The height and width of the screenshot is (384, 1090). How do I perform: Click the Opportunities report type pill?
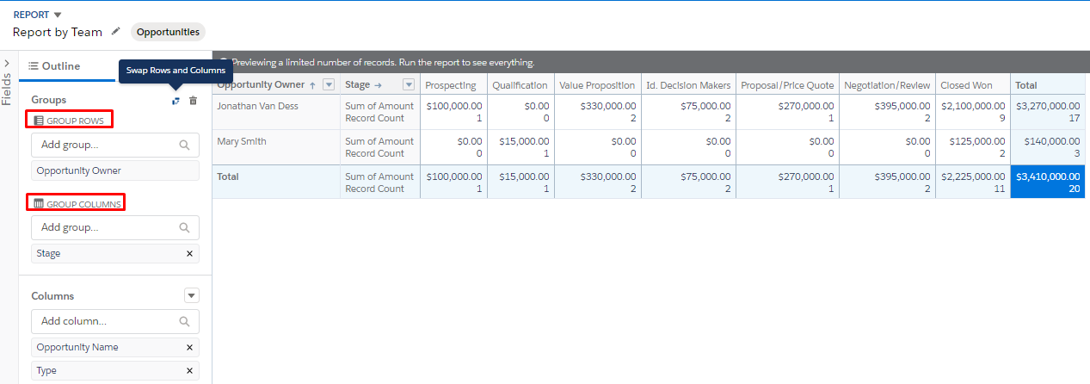click(168, 32)
